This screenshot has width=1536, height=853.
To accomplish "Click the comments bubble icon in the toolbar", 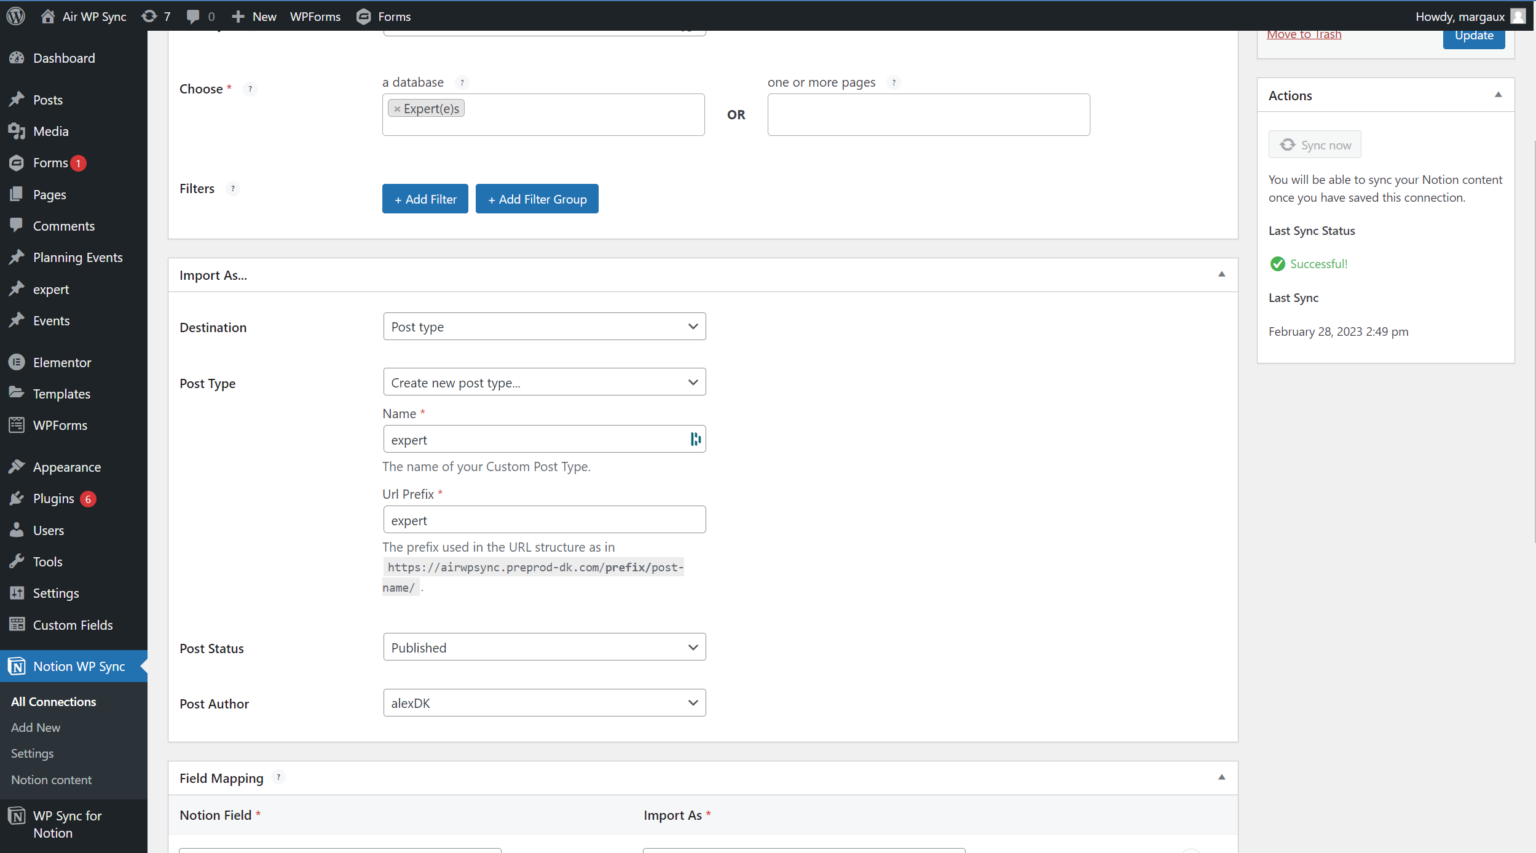I will 193,16.
